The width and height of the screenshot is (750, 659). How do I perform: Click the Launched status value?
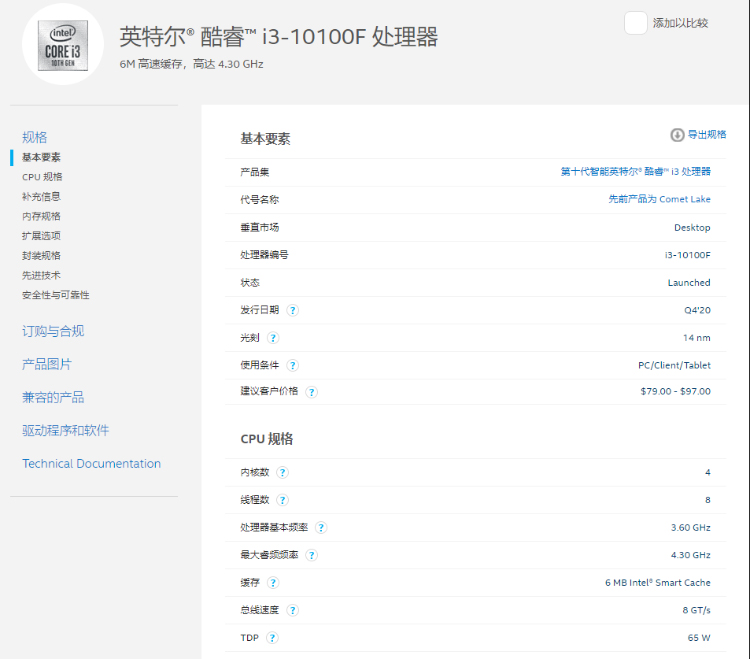point(689,283)
